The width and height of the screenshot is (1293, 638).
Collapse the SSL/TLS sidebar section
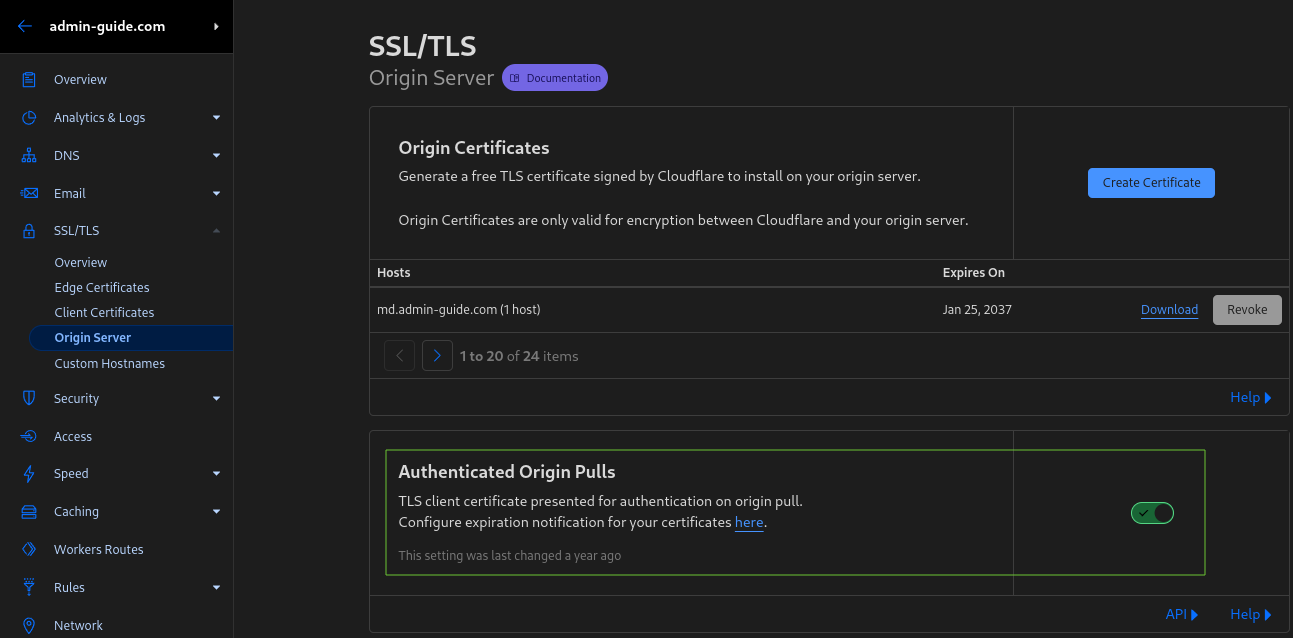216,230
